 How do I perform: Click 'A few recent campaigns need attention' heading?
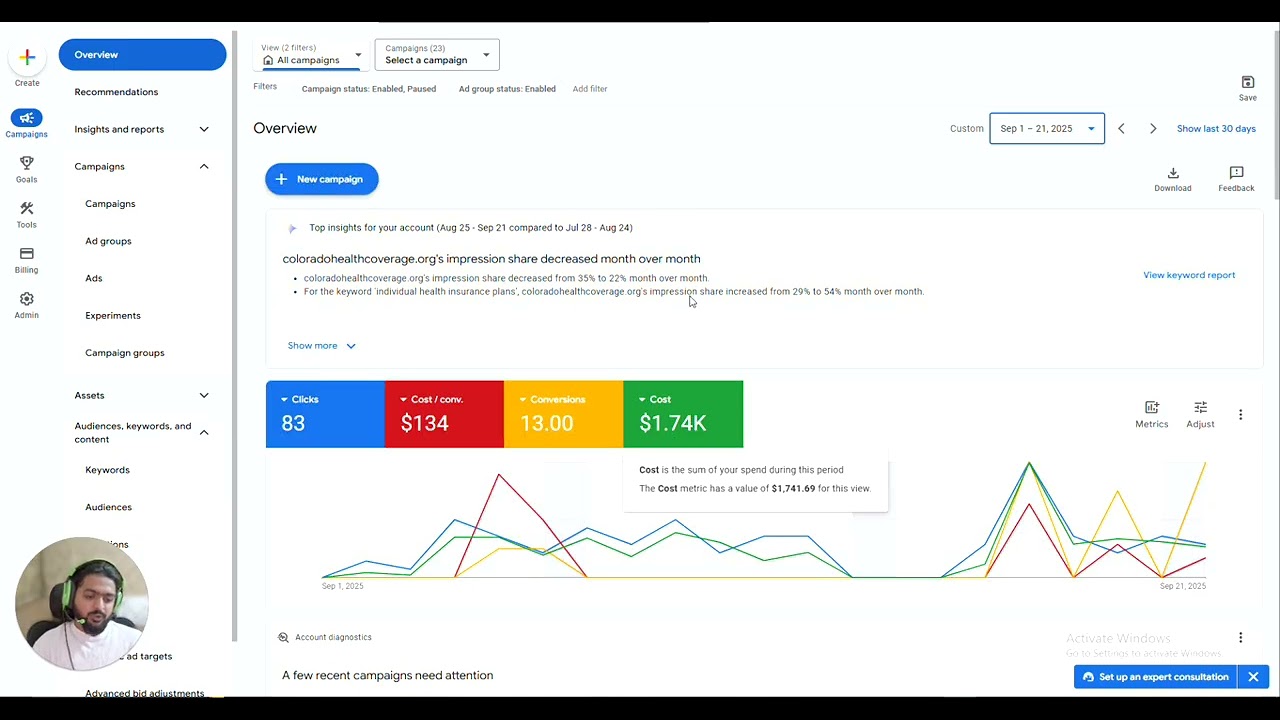point(388,675)
